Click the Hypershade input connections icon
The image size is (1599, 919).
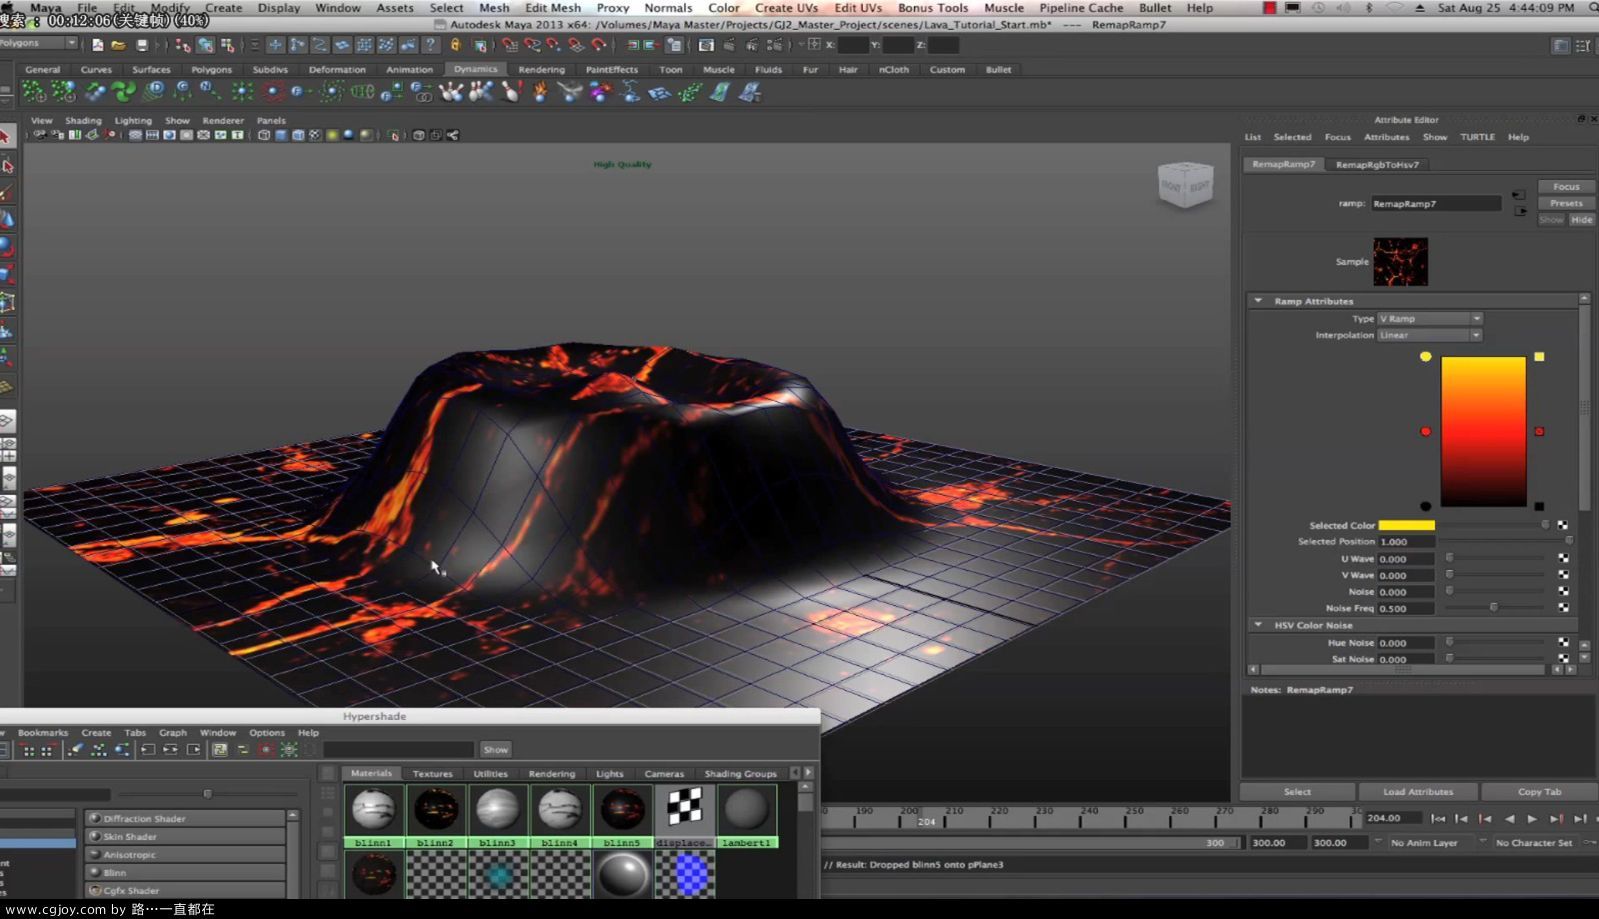tap(148, 749)
